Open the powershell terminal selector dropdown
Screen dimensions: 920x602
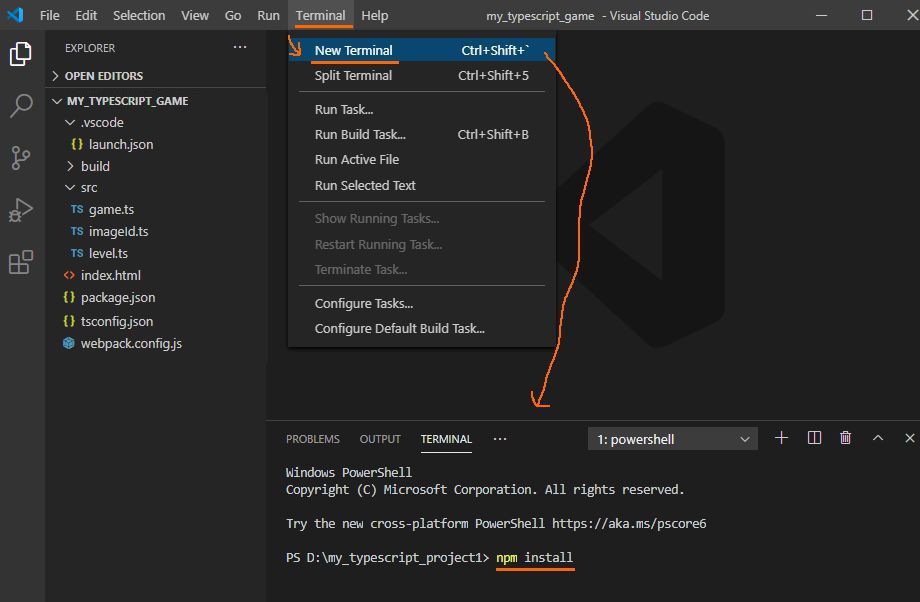tap(673, 439)
